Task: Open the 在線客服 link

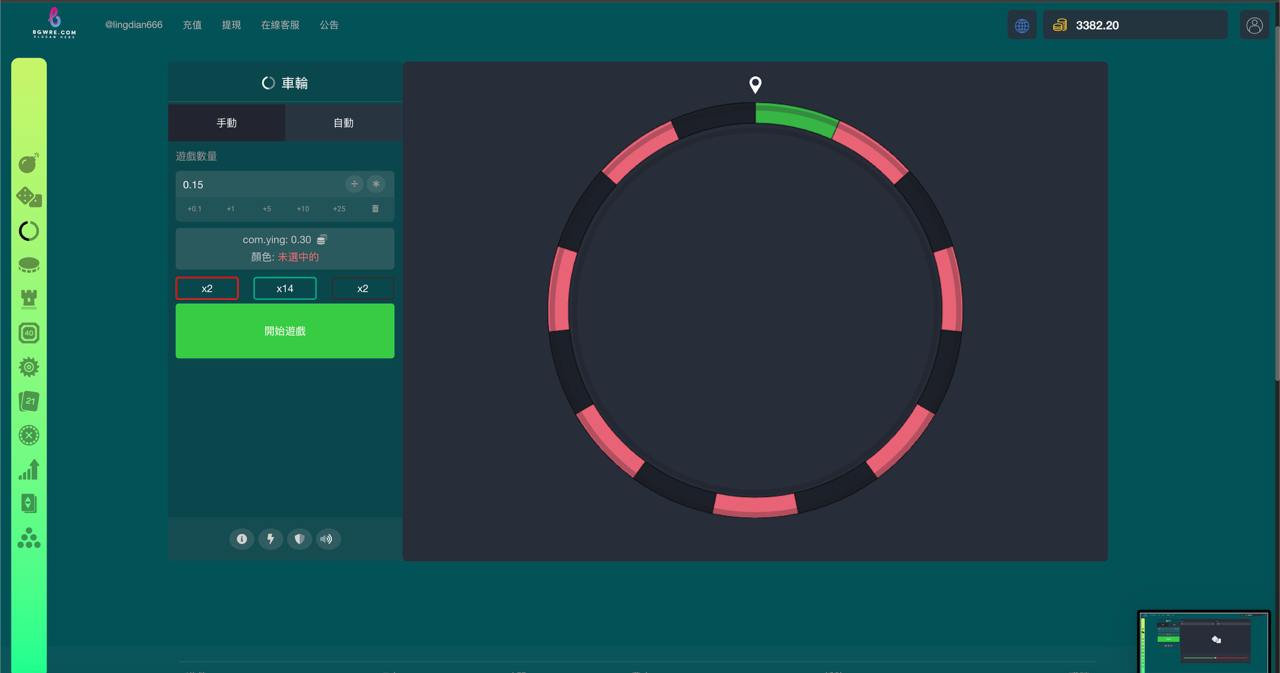Action: [280, 25]
